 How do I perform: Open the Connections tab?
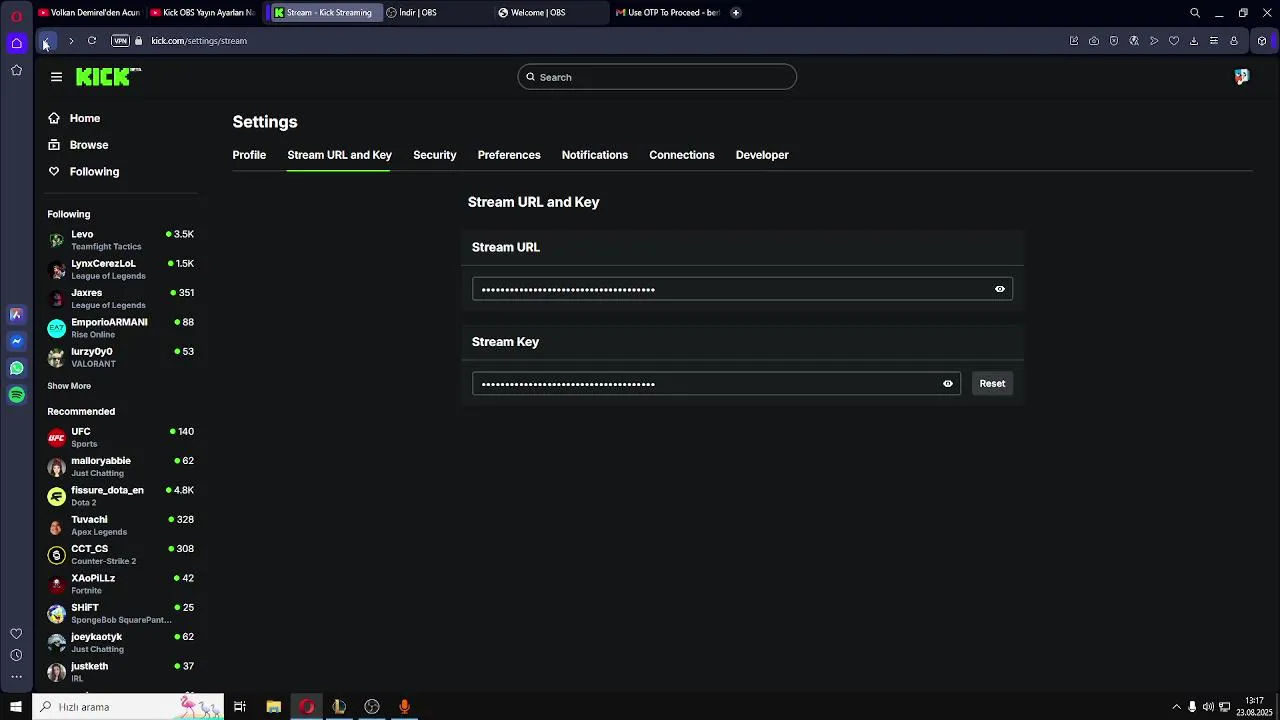(x=682, y=155)
